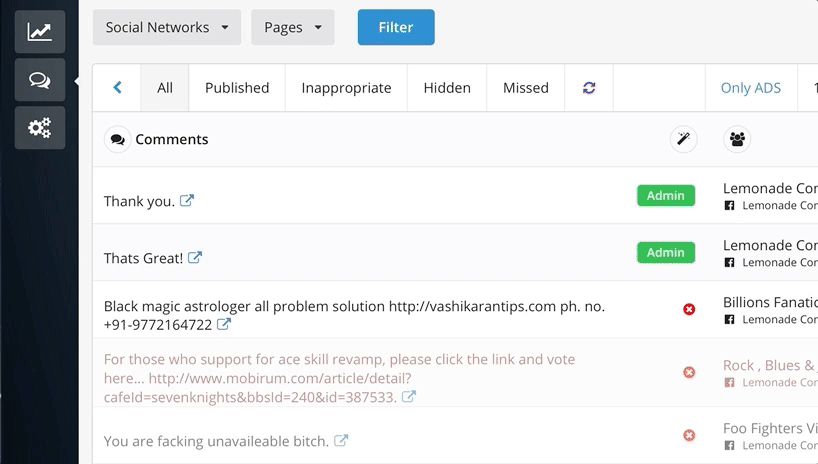
Task: Open the comments sidebar icon
Action: pos(39,80)
